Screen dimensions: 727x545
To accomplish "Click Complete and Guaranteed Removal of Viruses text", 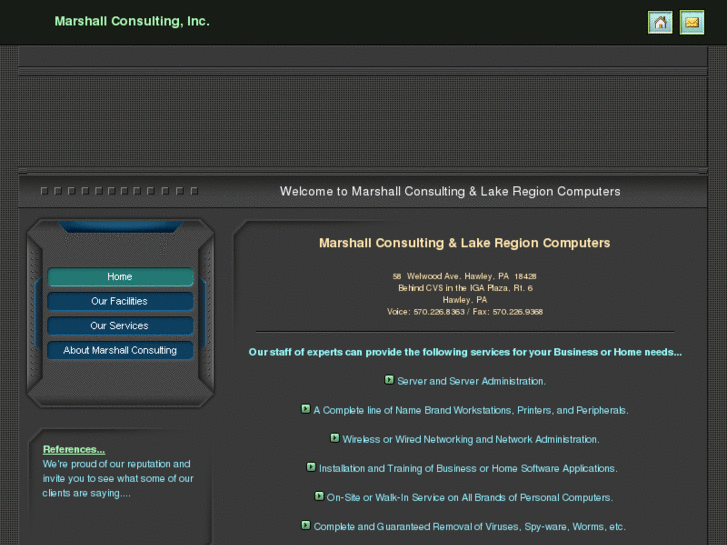I will click(x=469, y=527).
